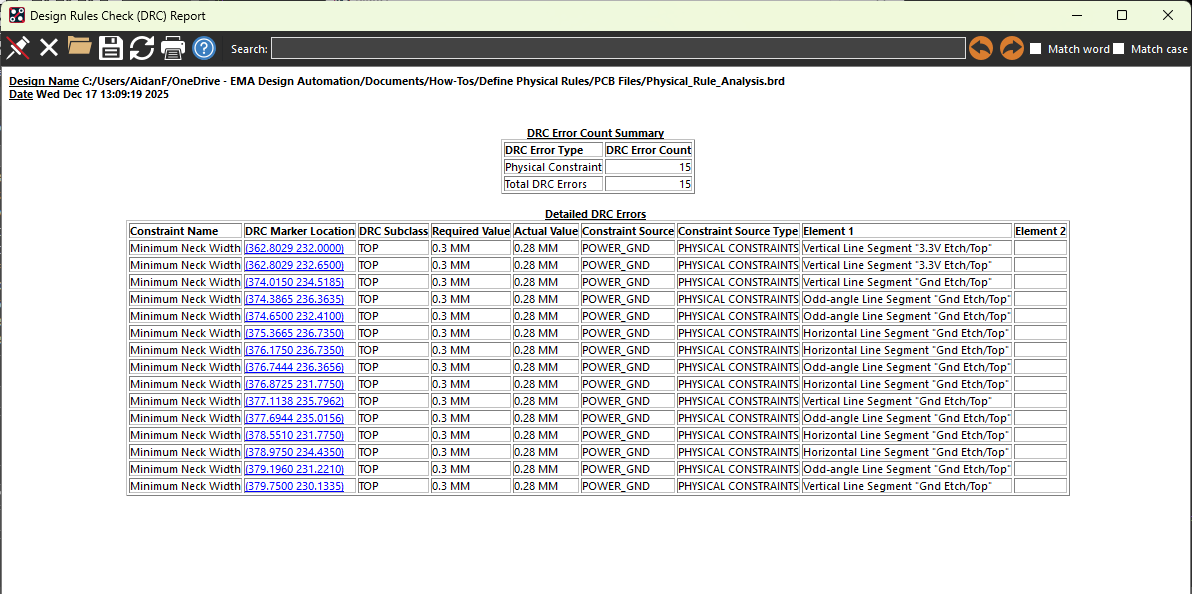Go to next search match arrow
This screenshot has width=1192, height=594.
1012,48
